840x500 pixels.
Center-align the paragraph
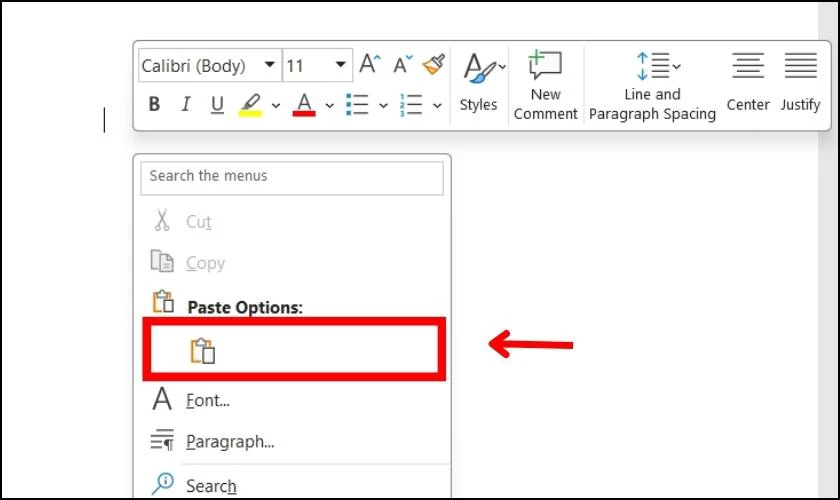coord(748,81)
